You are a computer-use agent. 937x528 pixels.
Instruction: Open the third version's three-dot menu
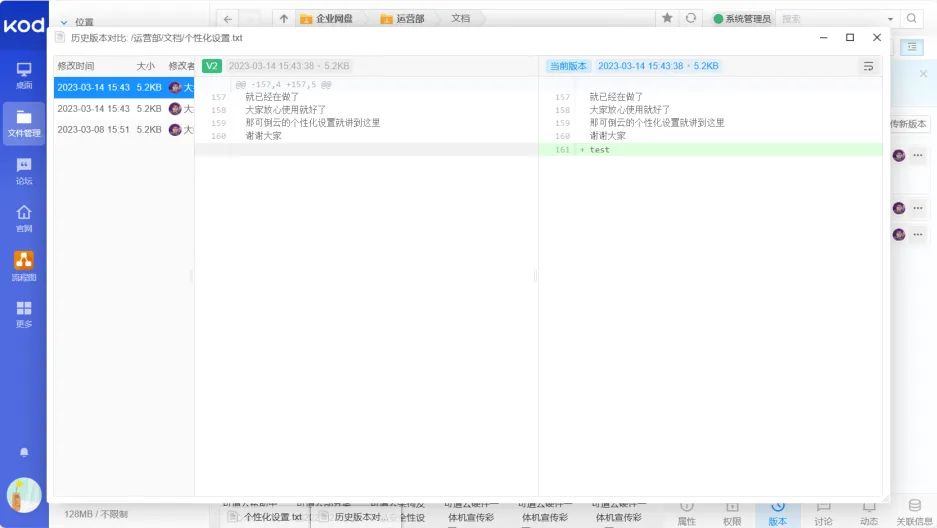[x=918, y=234]
